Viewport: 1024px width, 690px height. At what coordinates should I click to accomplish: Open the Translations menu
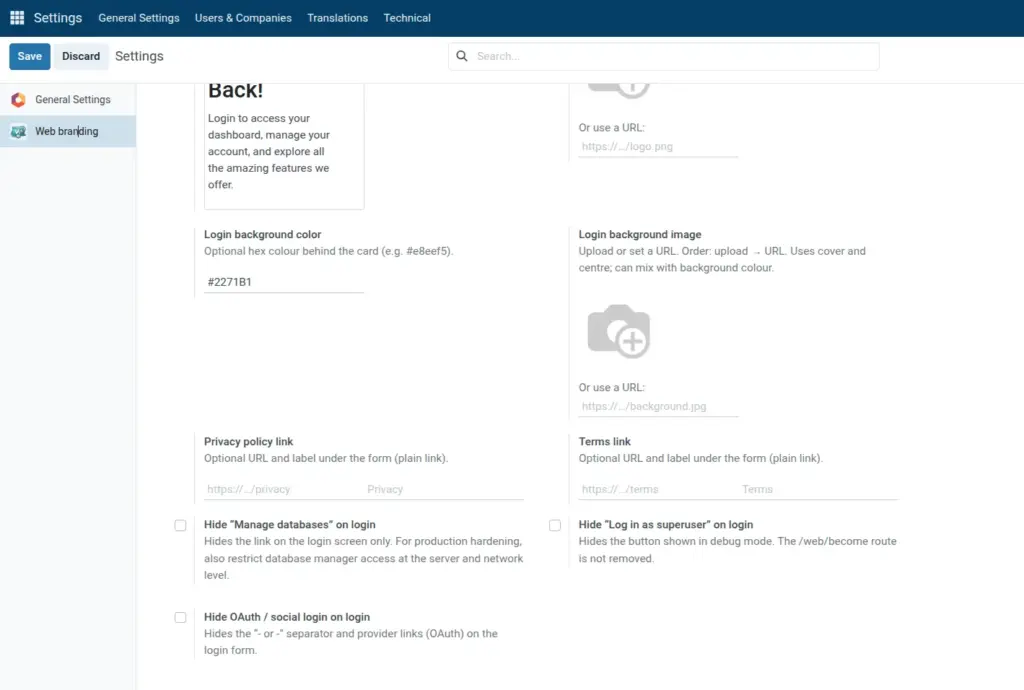[338, 18]
